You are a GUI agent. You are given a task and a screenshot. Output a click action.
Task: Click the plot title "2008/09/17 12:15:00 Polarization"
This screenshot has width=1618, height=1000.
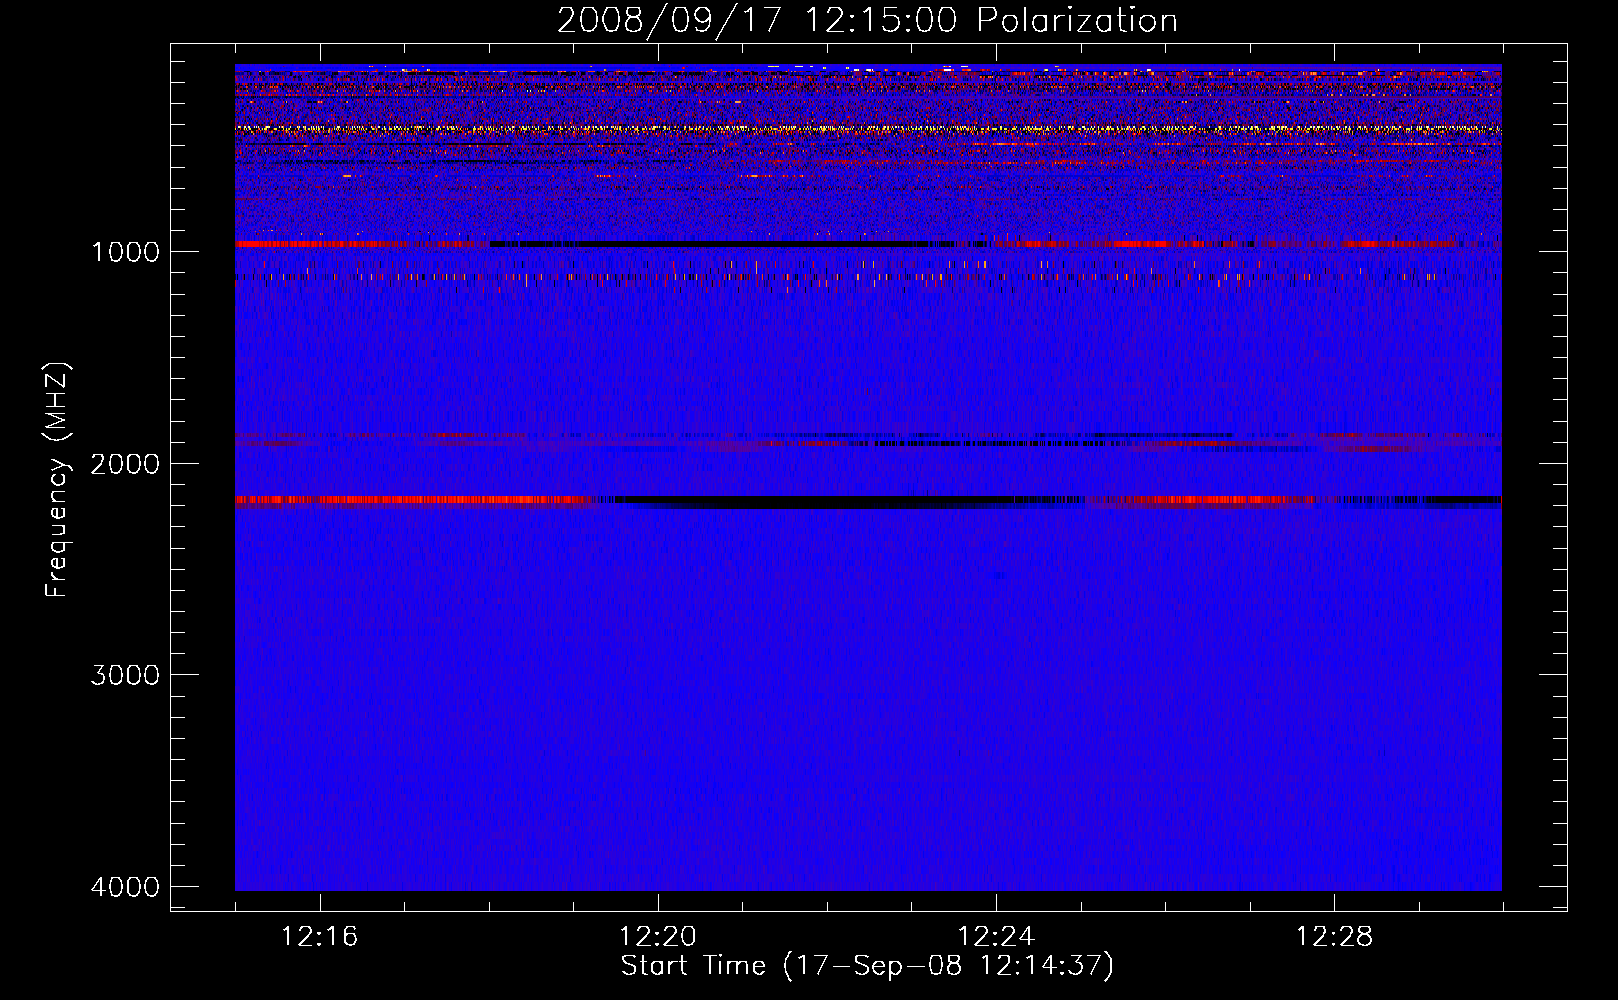pyautogui.click(x=867, y=21)
